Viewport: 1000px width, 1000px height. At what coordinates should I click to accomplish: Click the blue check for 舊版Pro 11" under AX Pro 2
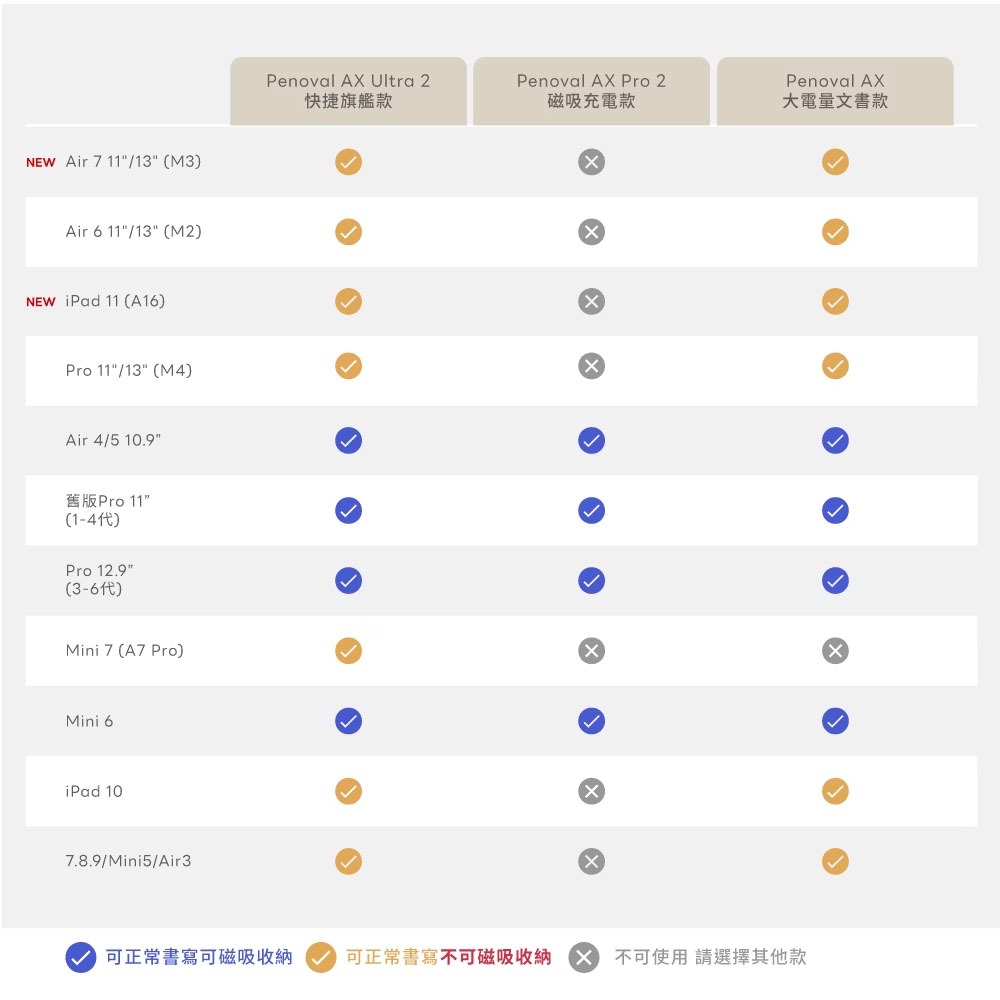pos(591,511)
